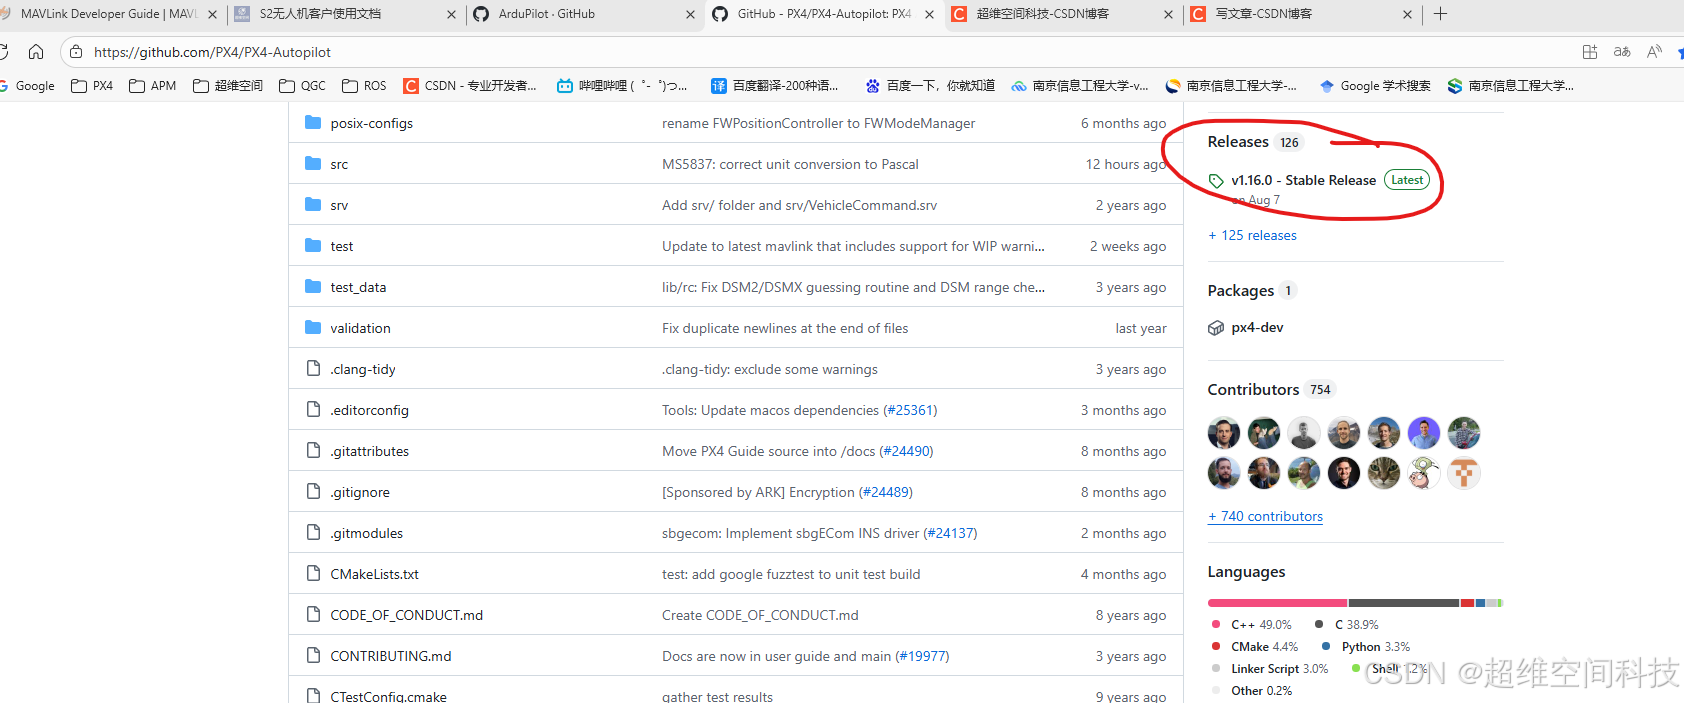Click the test folder icon
The height and width of the screenshot is (703, 1684).
(313, 246)
